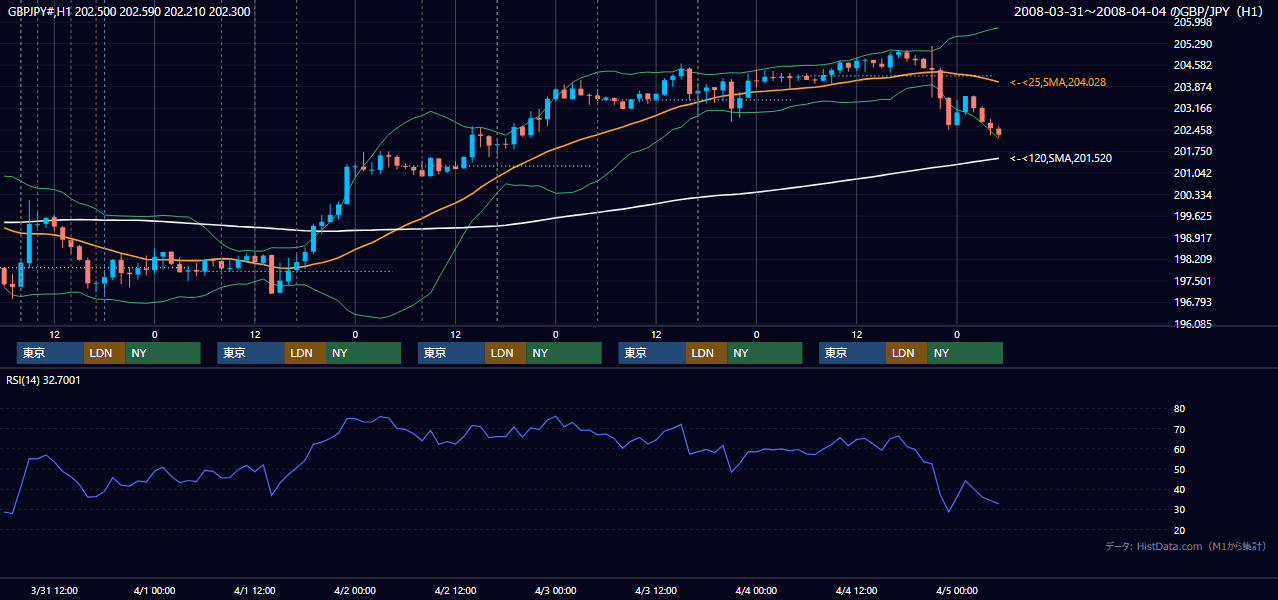Click the 202.458 price axis label

tap(1193, 130)
